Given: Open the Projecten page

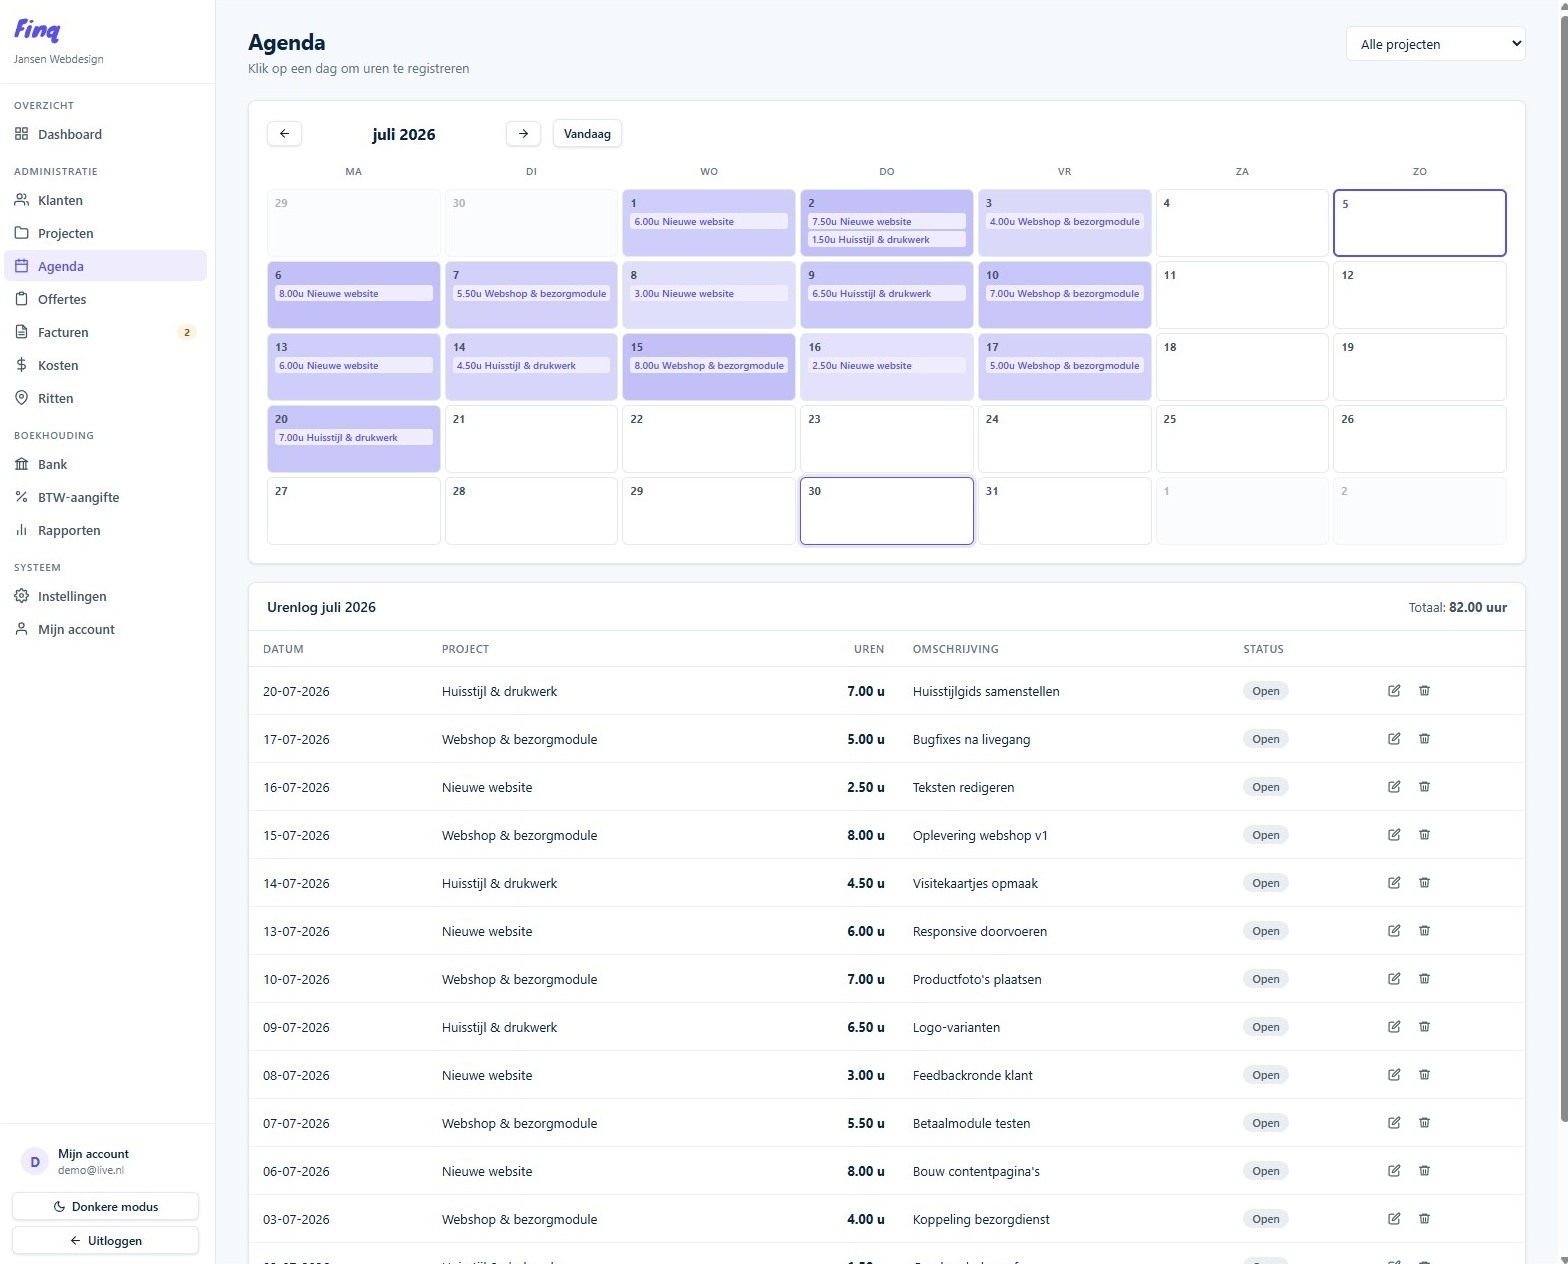Looking at the screenshot, I should 105,233.
